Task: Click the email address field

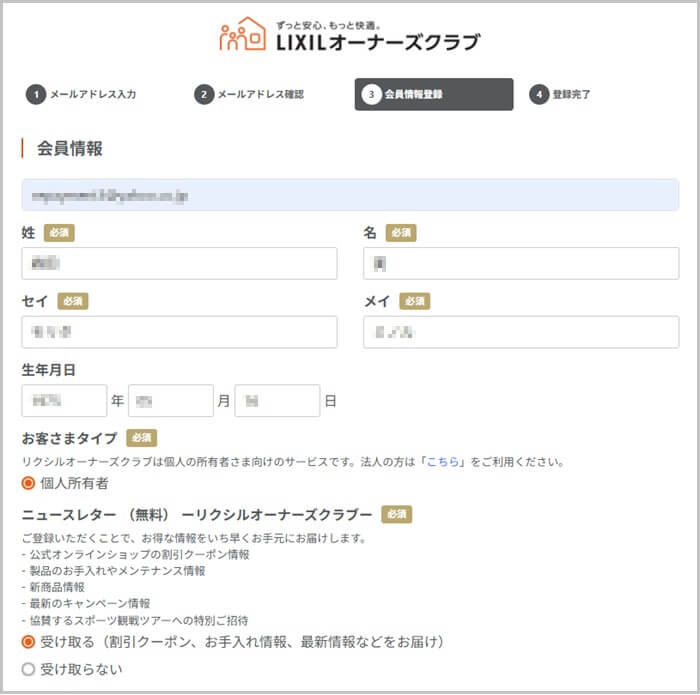Action: pyautogui.click(x=350, y=195)
